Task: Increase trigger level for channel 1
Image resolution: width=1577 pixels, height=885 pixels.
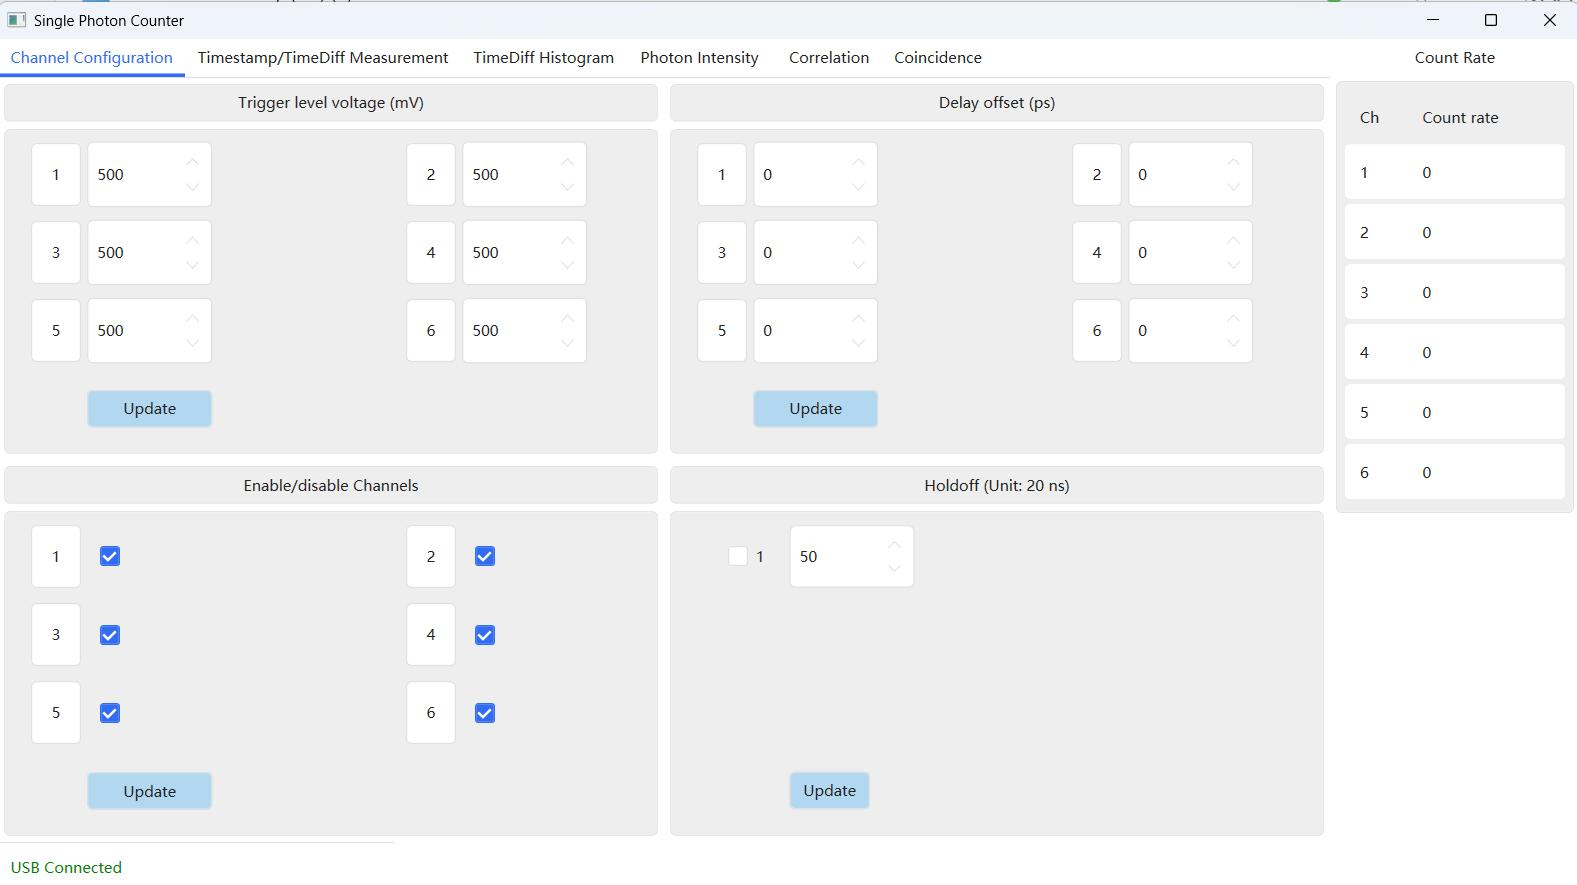Action: point(193,162)
